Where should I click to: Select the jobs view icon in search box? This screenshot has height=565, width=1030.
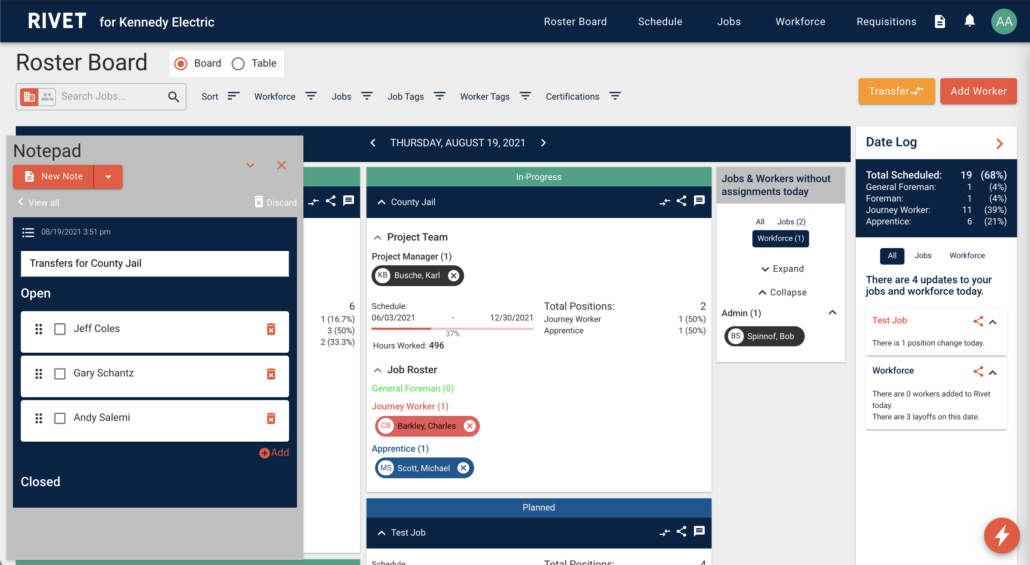coord(29,97)
